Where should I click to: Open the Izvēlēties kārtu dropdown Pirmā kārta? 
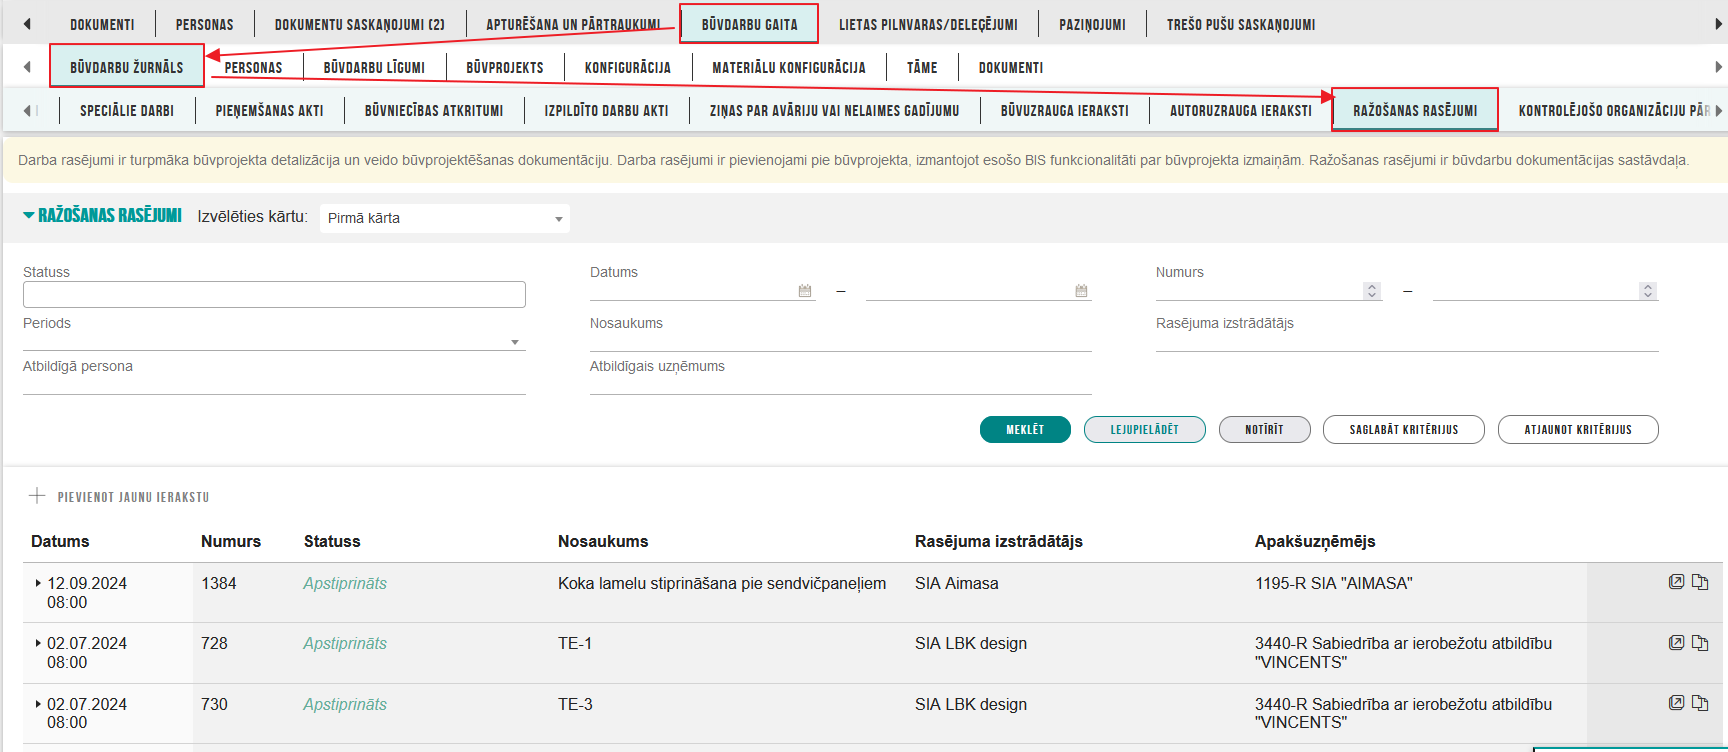pos(445,218)
